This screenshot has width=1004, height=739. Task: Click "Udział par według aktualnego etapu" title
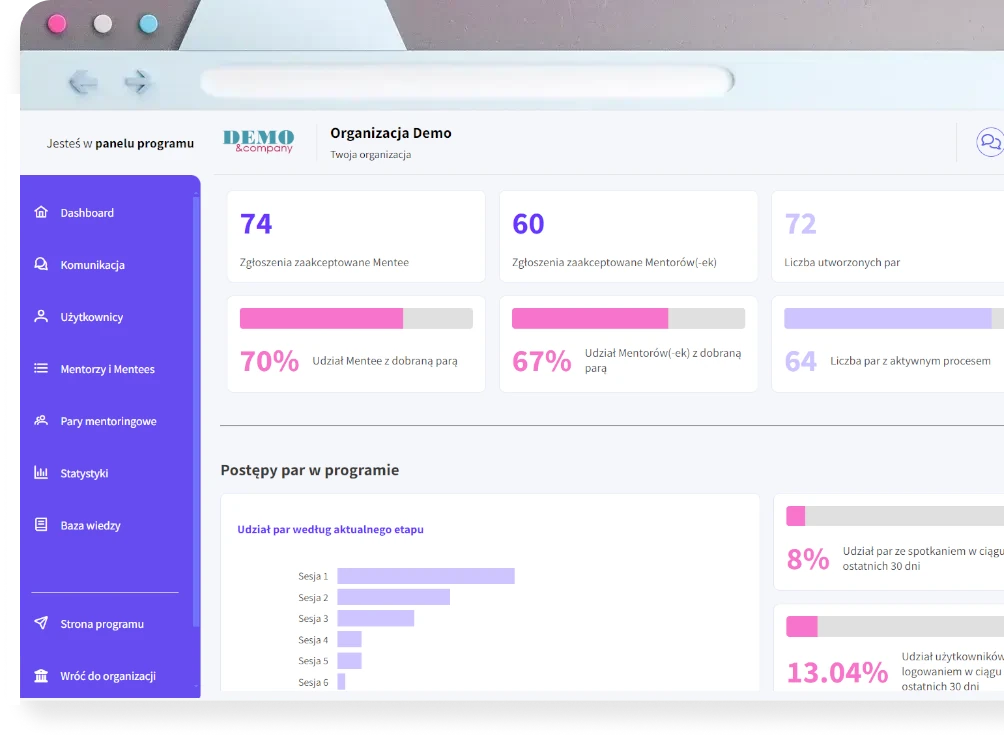click(330, 530)
